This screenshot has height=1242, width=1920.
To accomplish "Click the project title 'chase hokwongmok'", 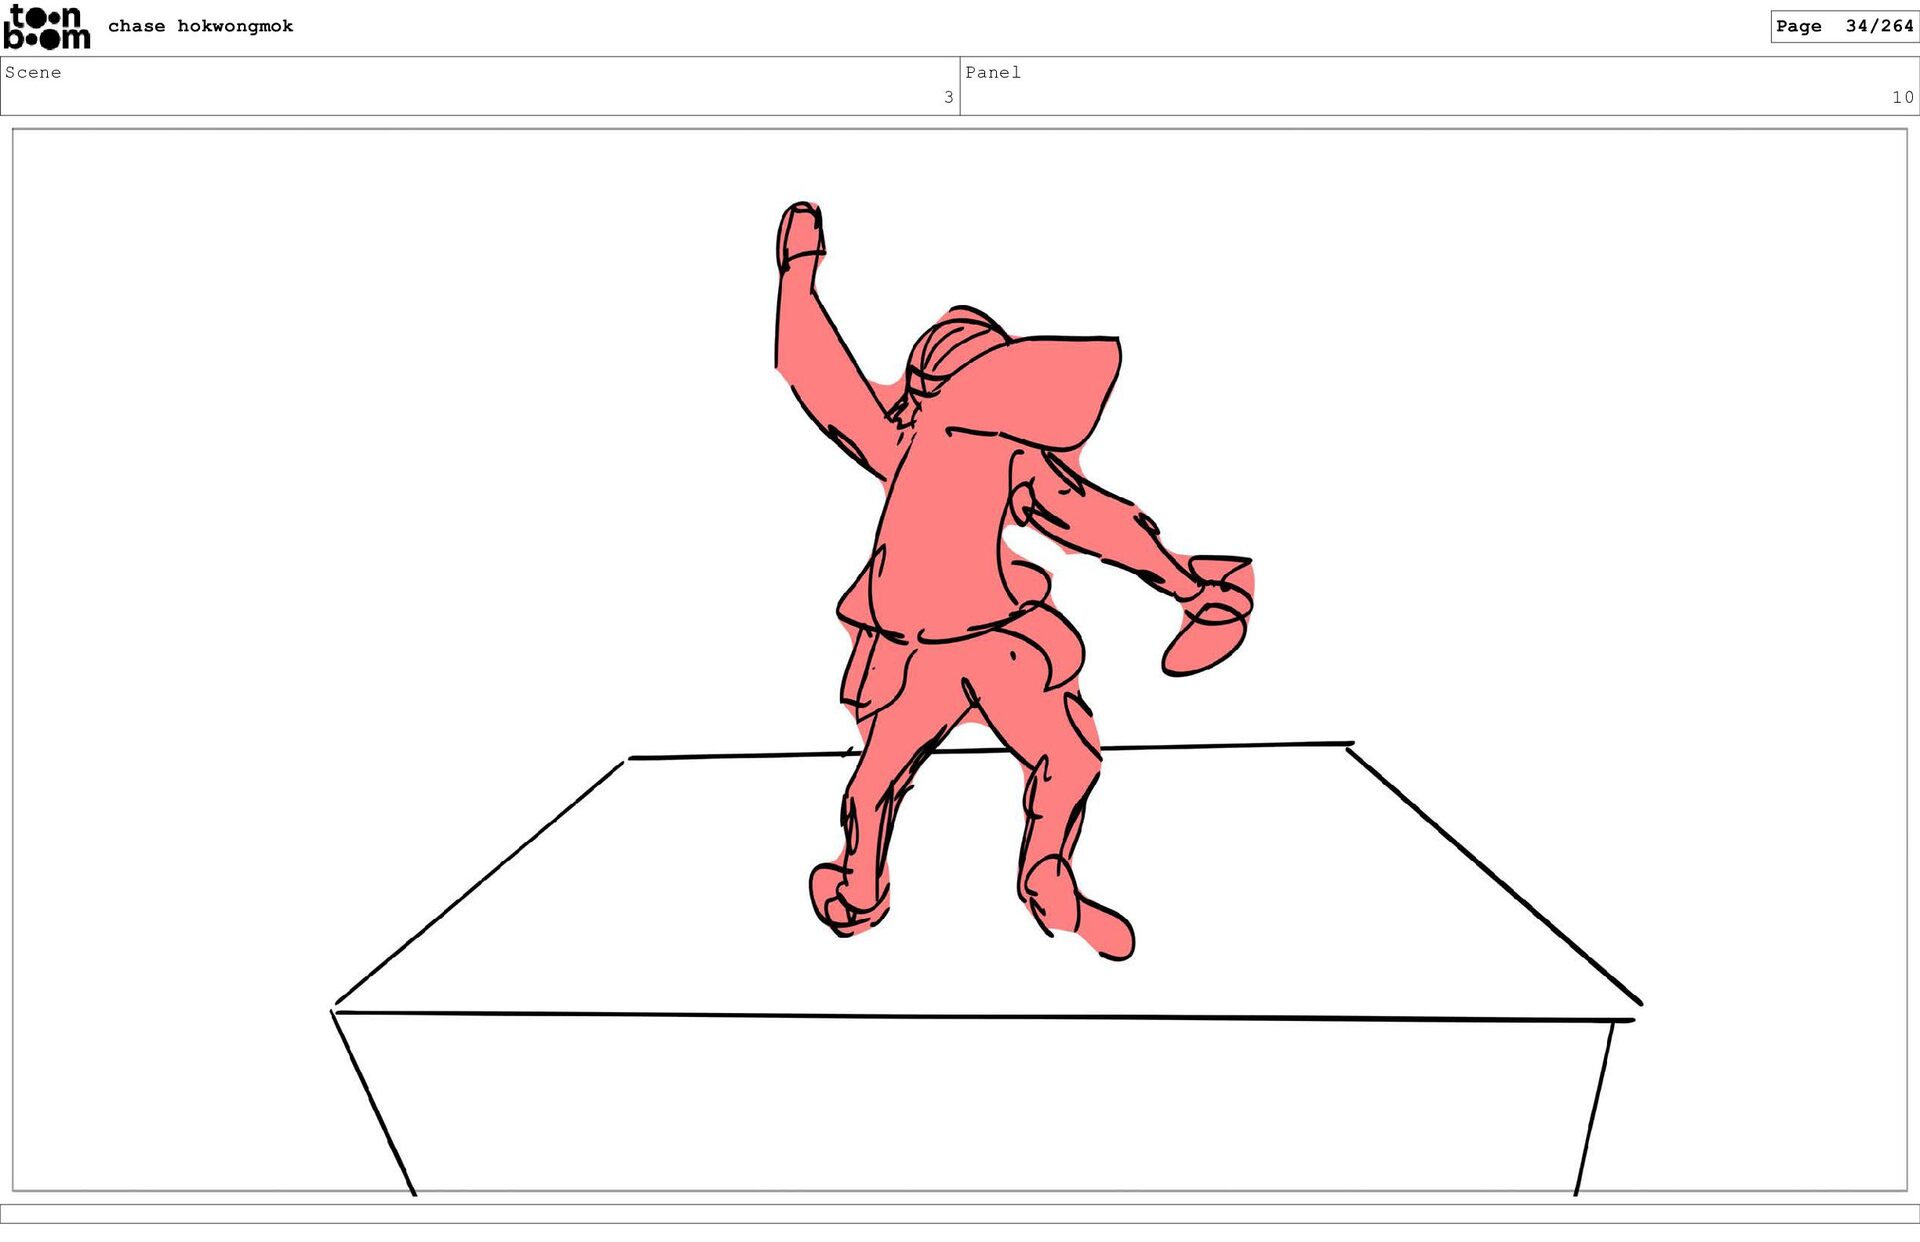I will click(200, 26).
